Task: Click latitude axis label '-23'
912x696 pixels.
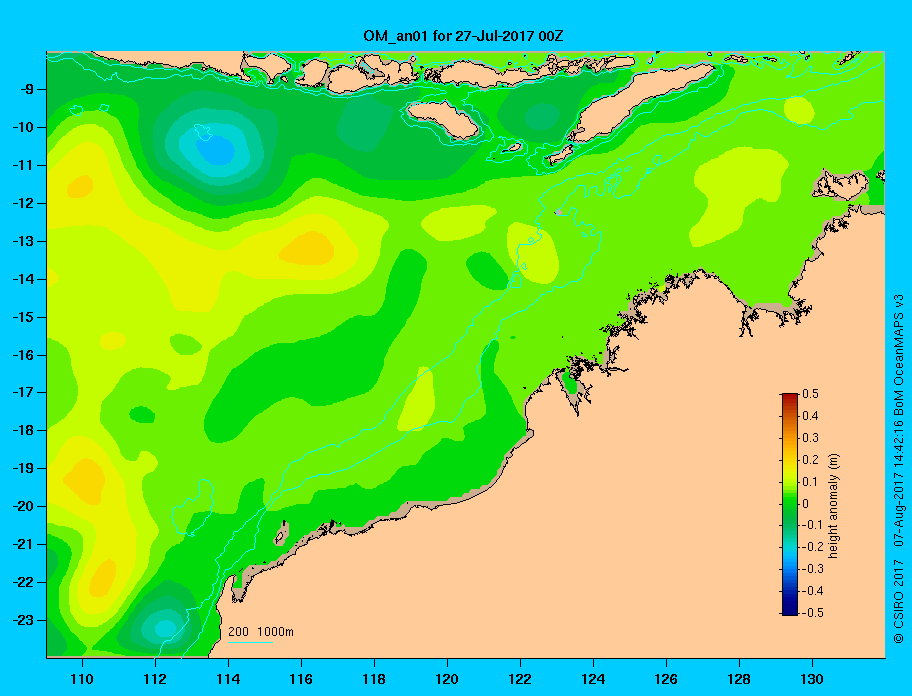Action: (23, 620)
